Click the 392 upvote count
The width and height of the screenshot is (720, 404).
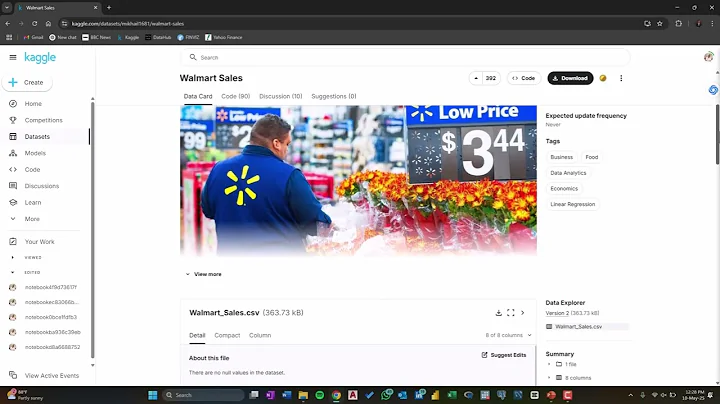click(x=491, y=79)
